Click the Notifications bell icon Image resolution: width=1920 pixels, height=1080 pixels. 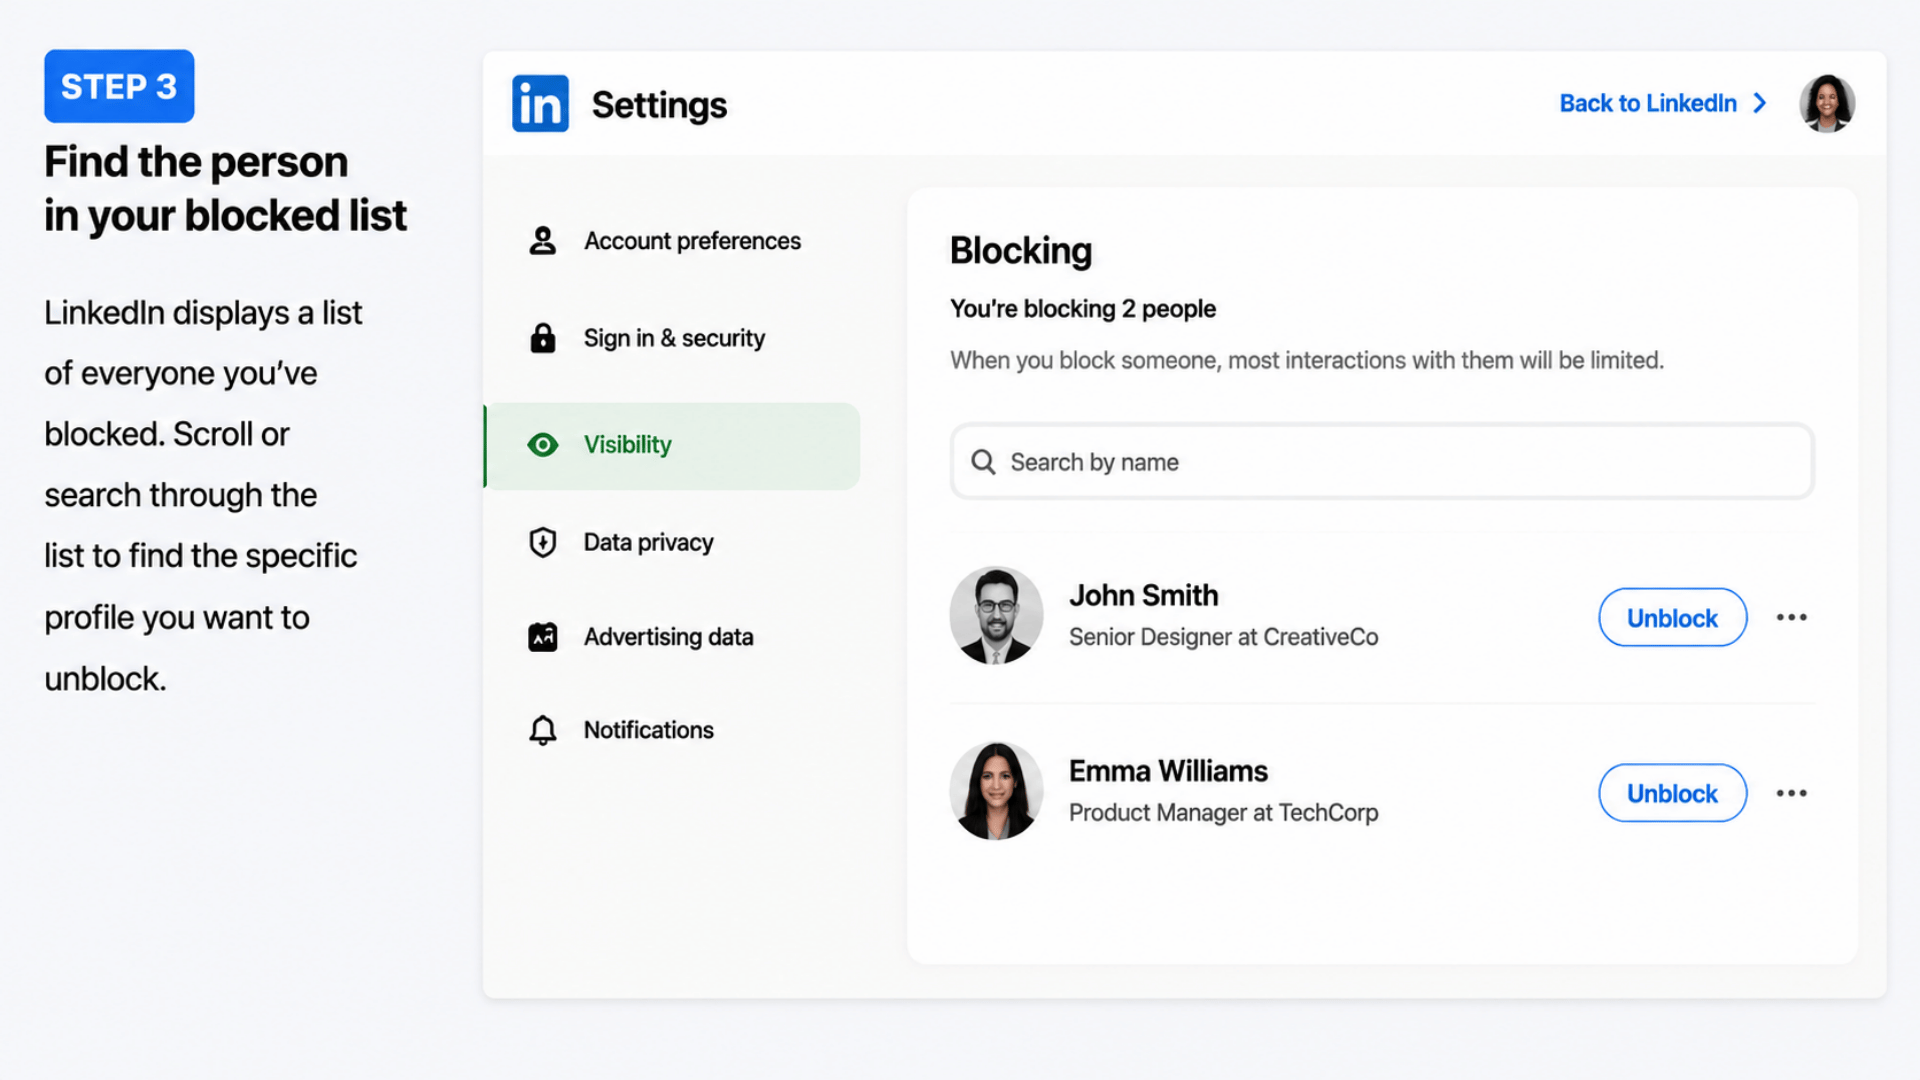(x=542, y=731)
